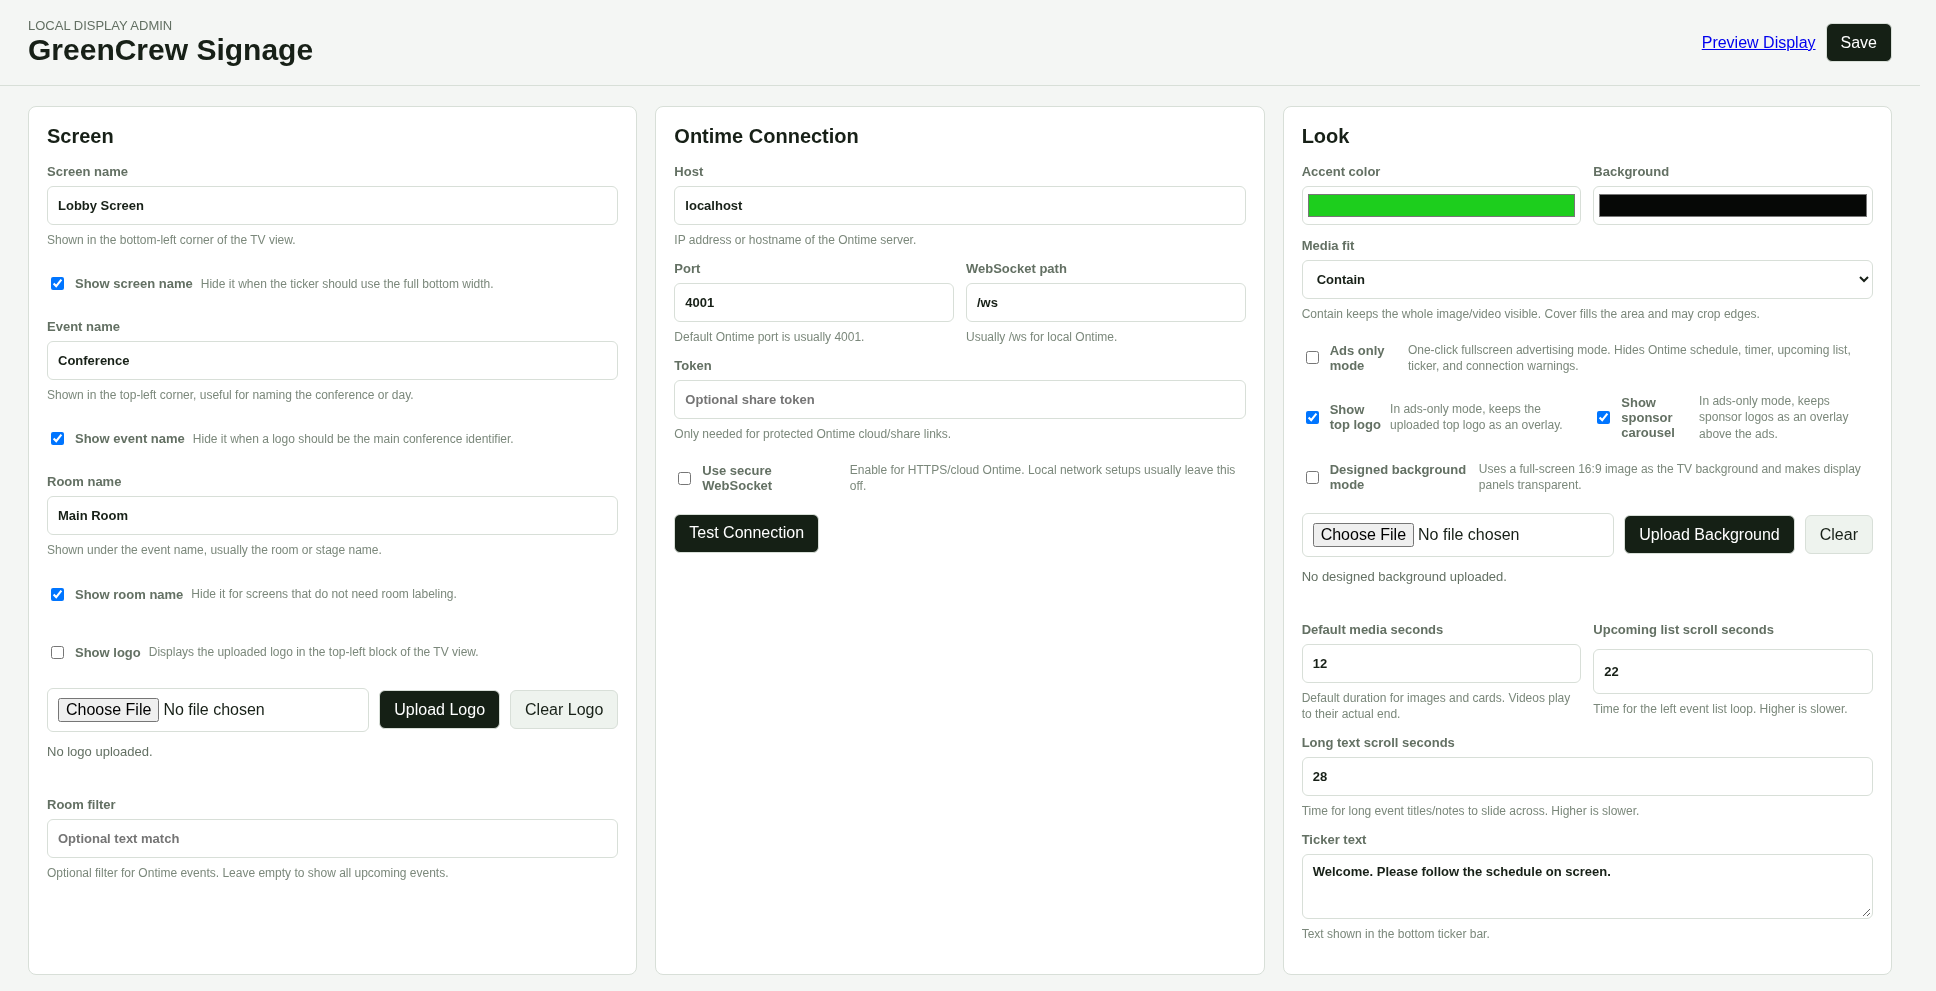Click the Upload Logo button
This screenshot has width=1936, height=991.
point(439,710)
